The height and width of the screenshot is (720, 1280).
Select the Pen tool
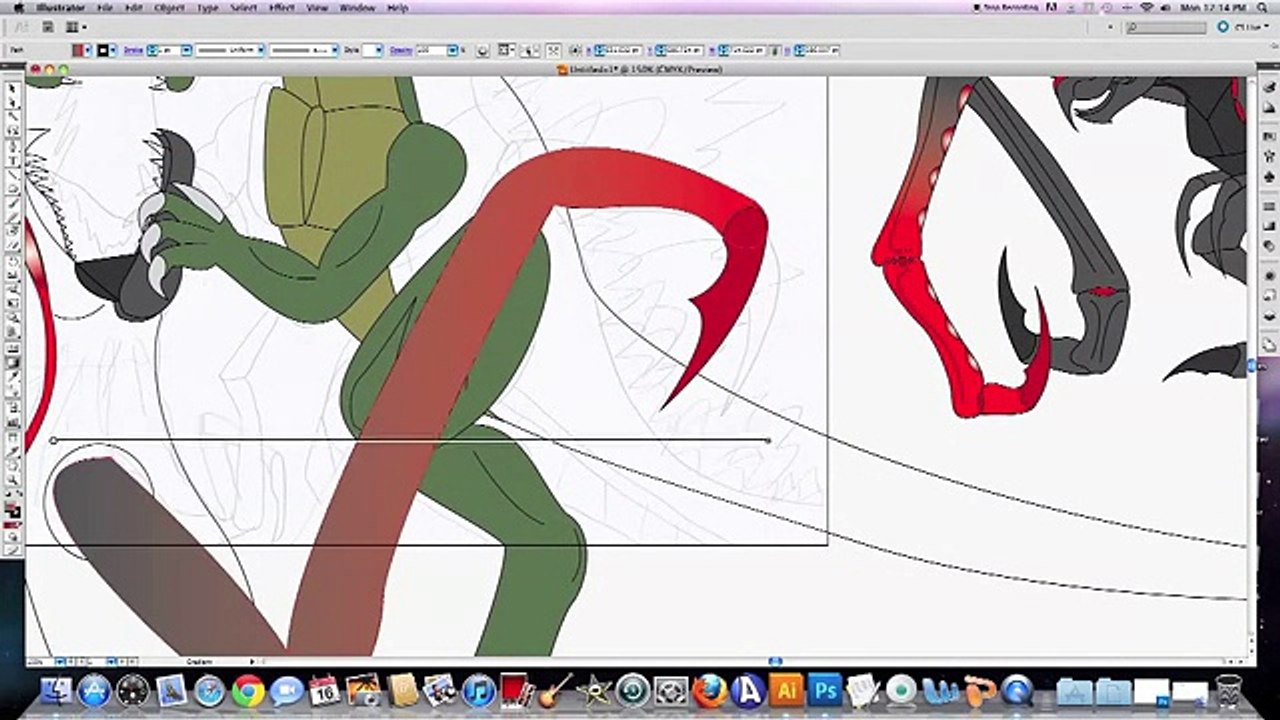(x=13, y=146)
